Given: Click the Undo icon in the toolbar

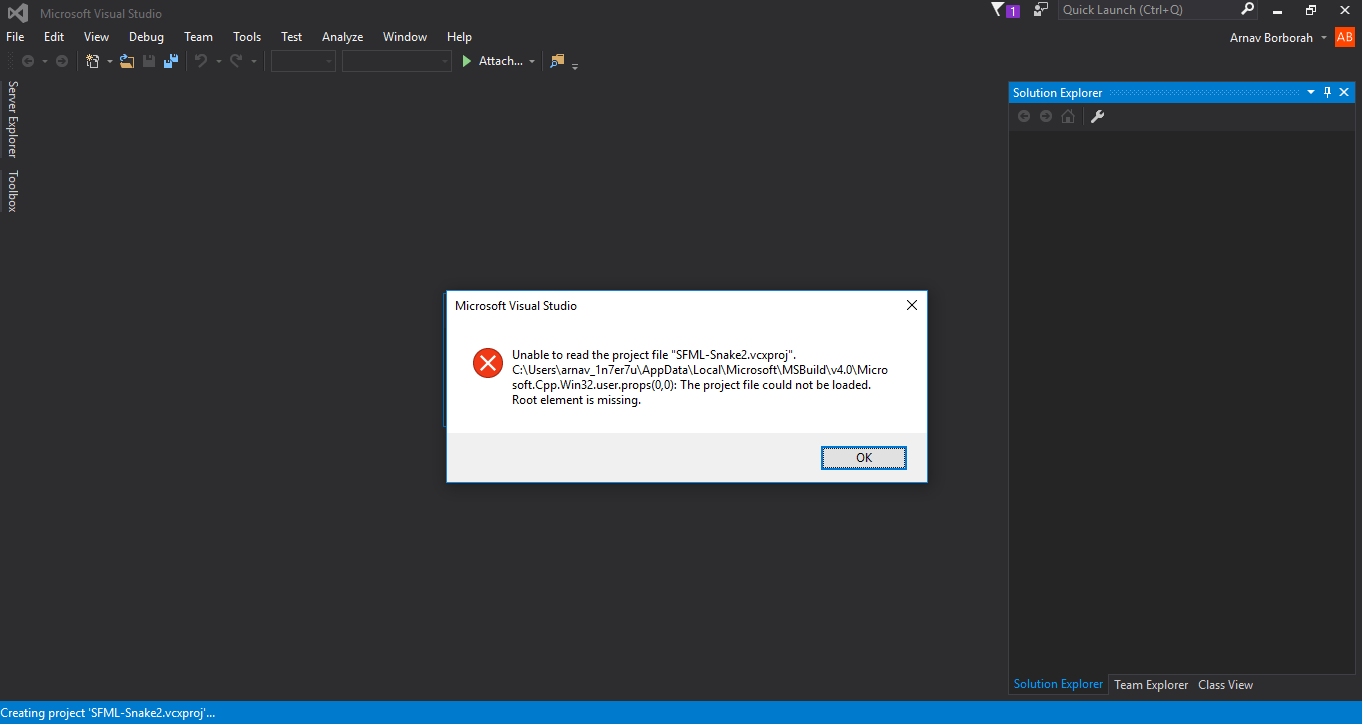Looking at the screenshot, I should point(200,60).
